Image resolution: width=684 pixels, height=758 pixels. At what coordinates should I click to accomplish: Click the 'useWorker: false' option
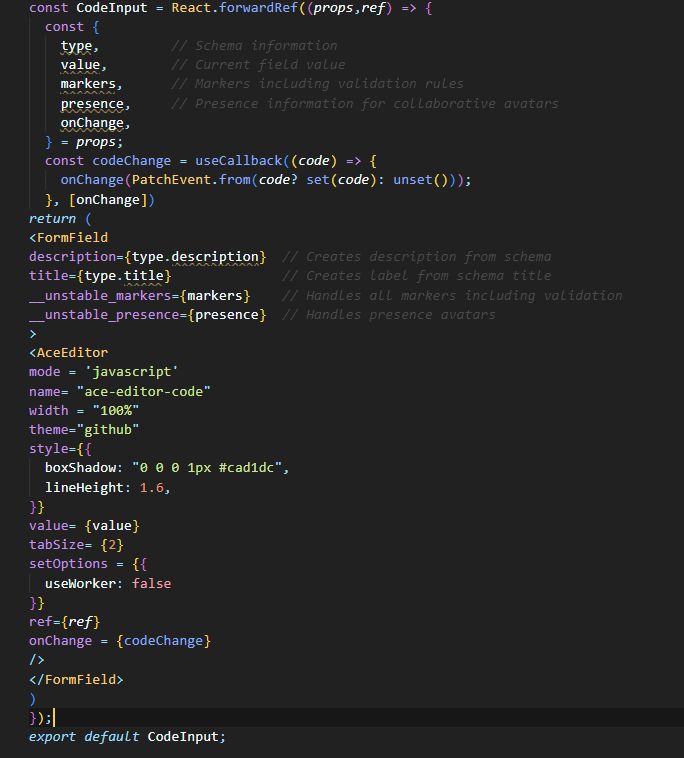coord(108,584)
